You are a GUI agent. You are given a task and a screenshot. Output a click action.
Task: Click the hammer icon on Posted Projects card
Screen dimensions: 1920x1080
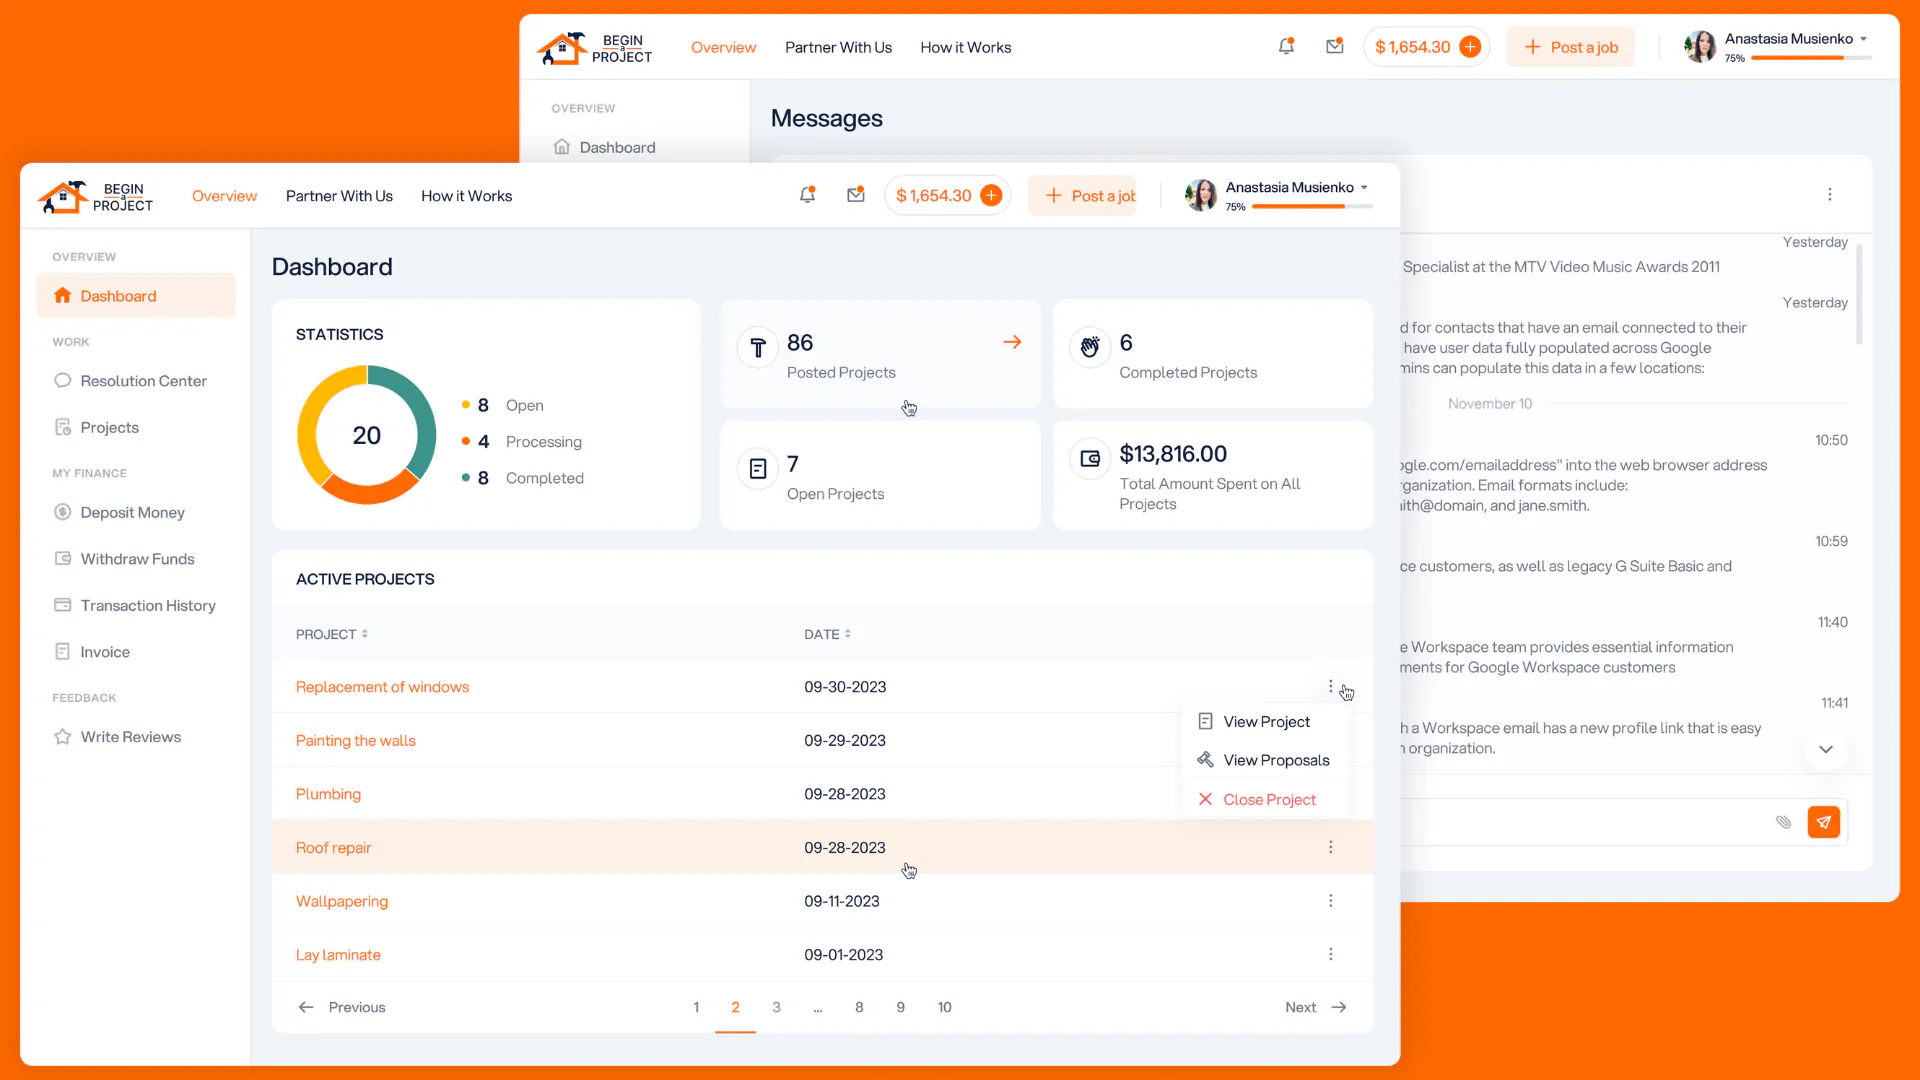tap(758, 347)
